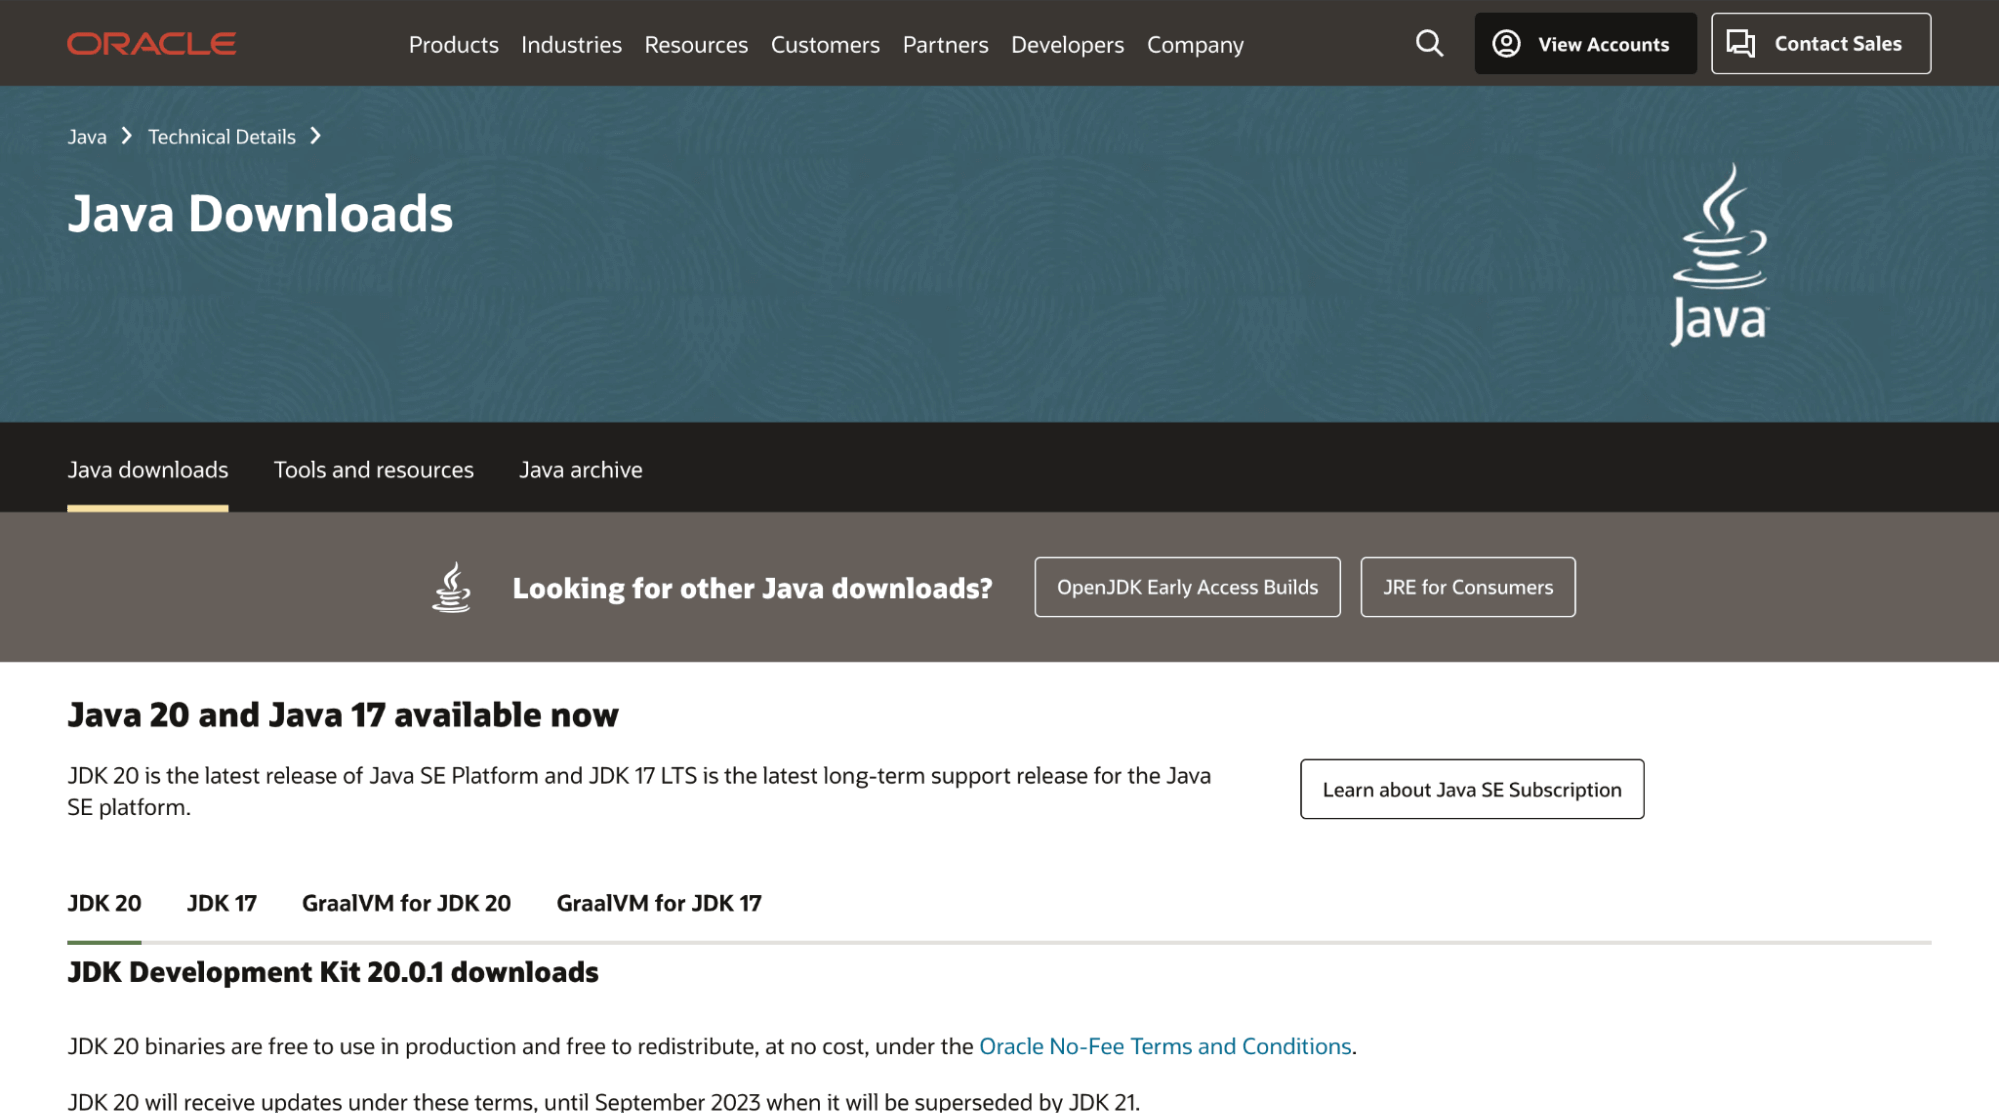Click the Products menu item
Screen dimensions: 1999x1113
(454, 42)
